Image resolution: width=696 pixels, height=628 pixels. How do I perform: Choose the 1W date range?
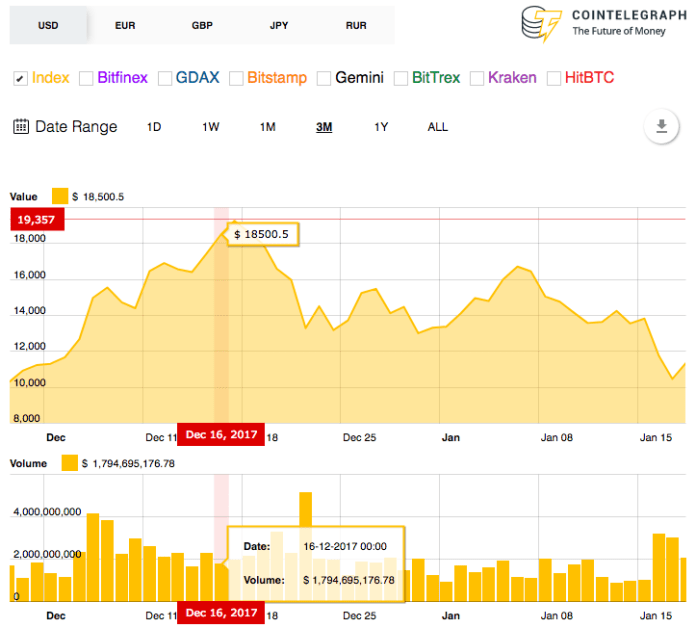210,127
